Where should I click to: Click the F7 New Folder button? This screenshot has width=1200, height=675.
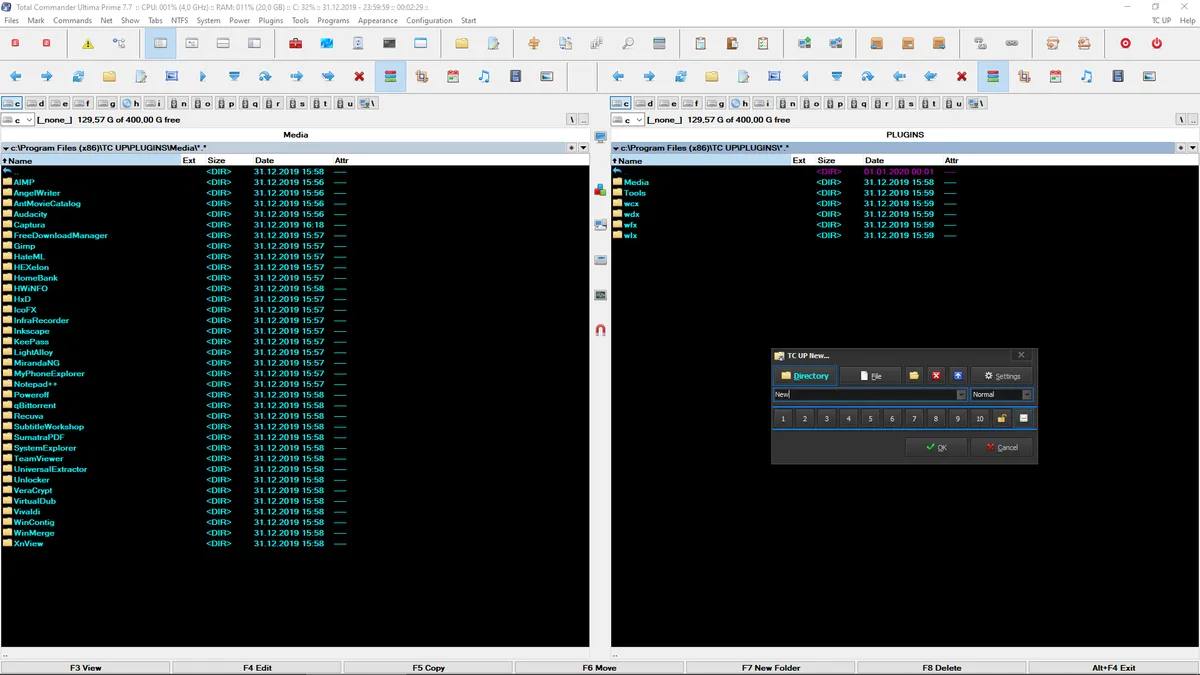point(771,667)
